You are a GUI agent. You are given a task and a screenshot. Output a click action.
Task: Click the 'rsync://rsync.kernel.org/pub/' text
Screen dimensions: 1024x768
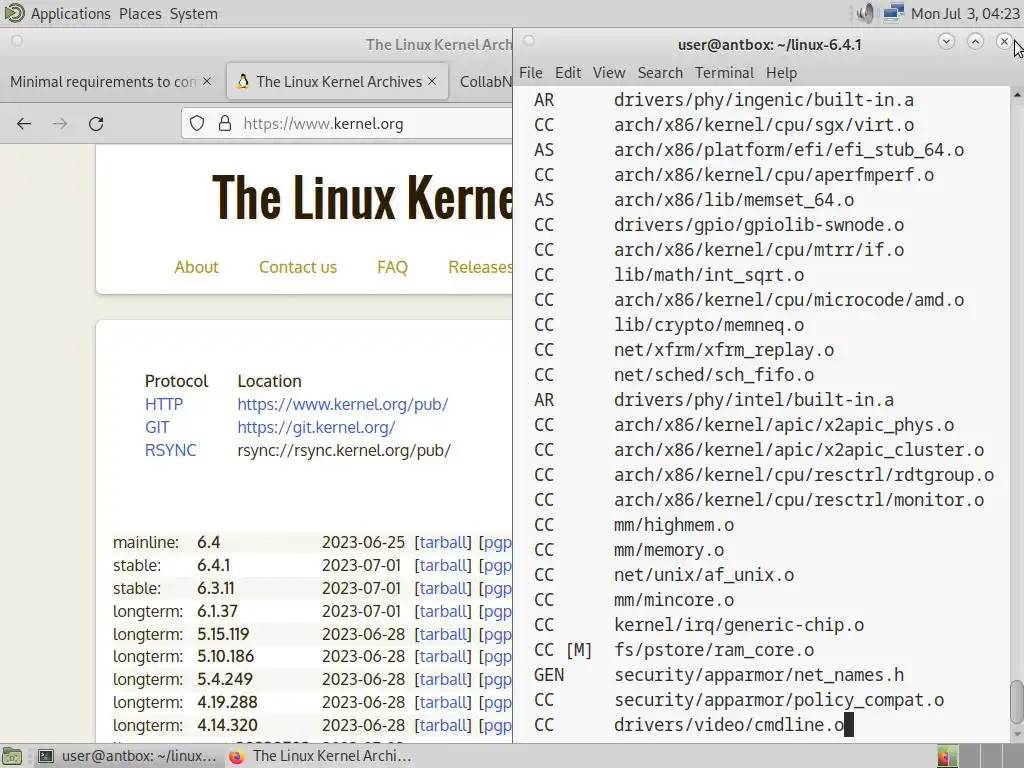point(344,450)
